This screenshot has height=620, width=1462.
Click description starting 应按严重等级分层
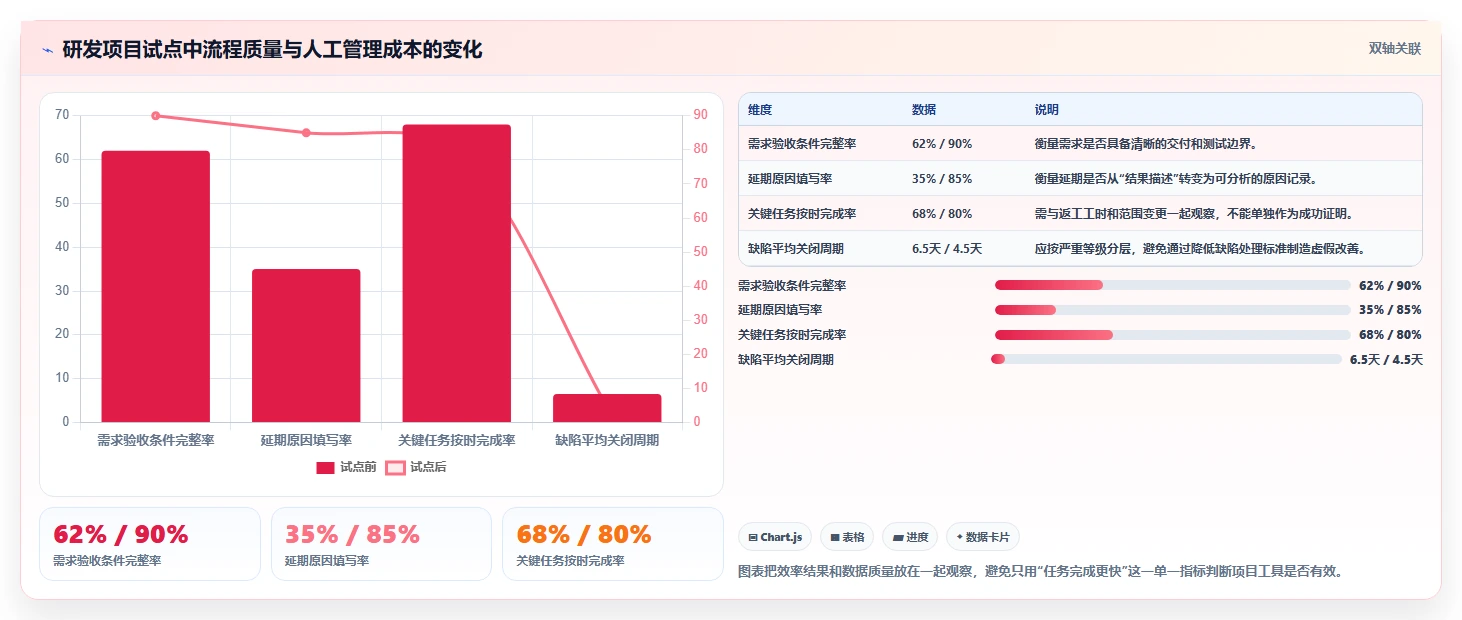tap(1200, 249)
